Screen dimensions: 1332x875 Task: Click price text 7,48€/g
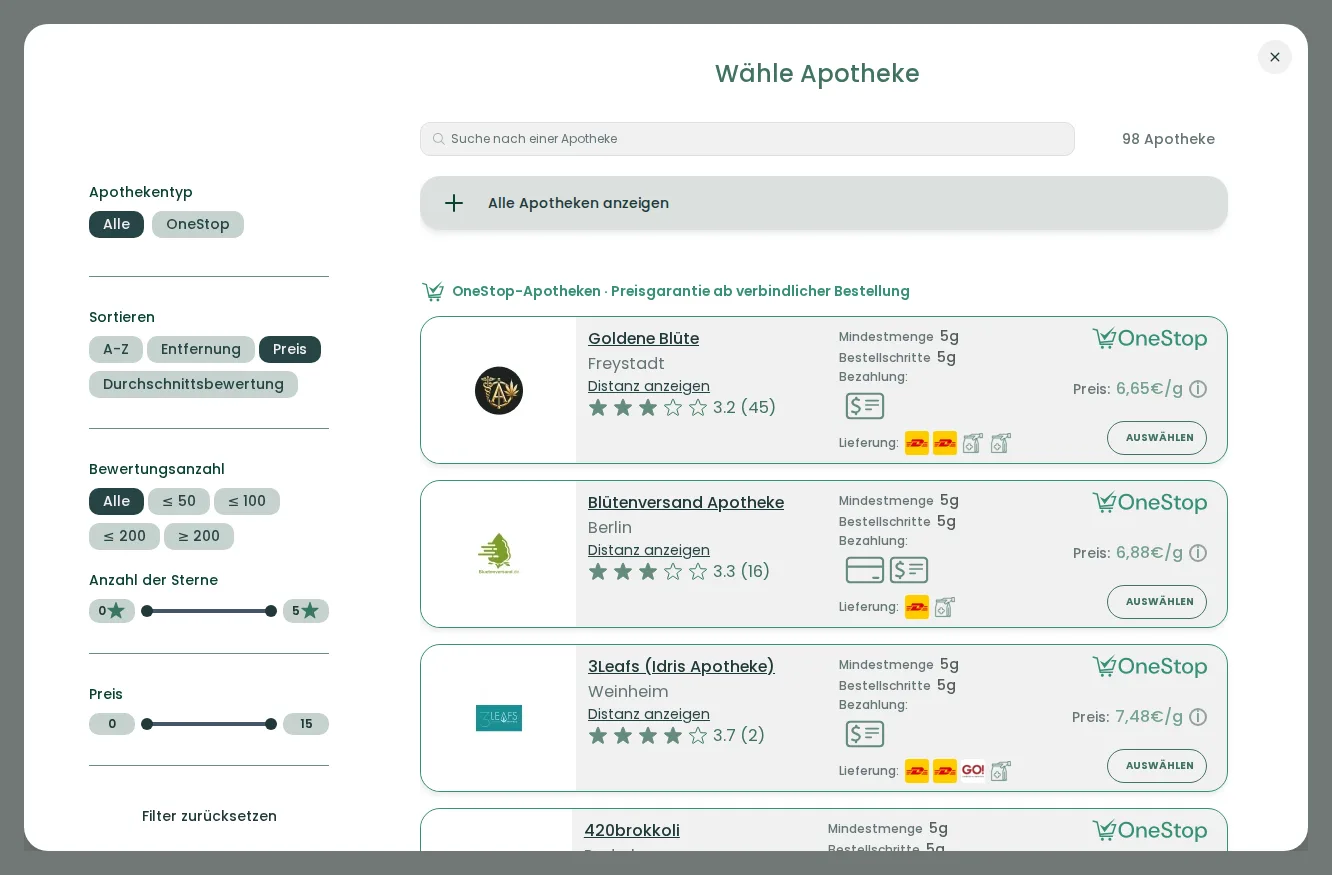pyautogui.click(x=1149, y=717)
